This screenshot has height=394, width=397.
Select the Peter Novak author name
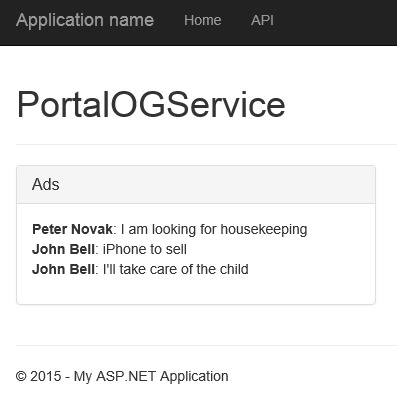(72, 229)
